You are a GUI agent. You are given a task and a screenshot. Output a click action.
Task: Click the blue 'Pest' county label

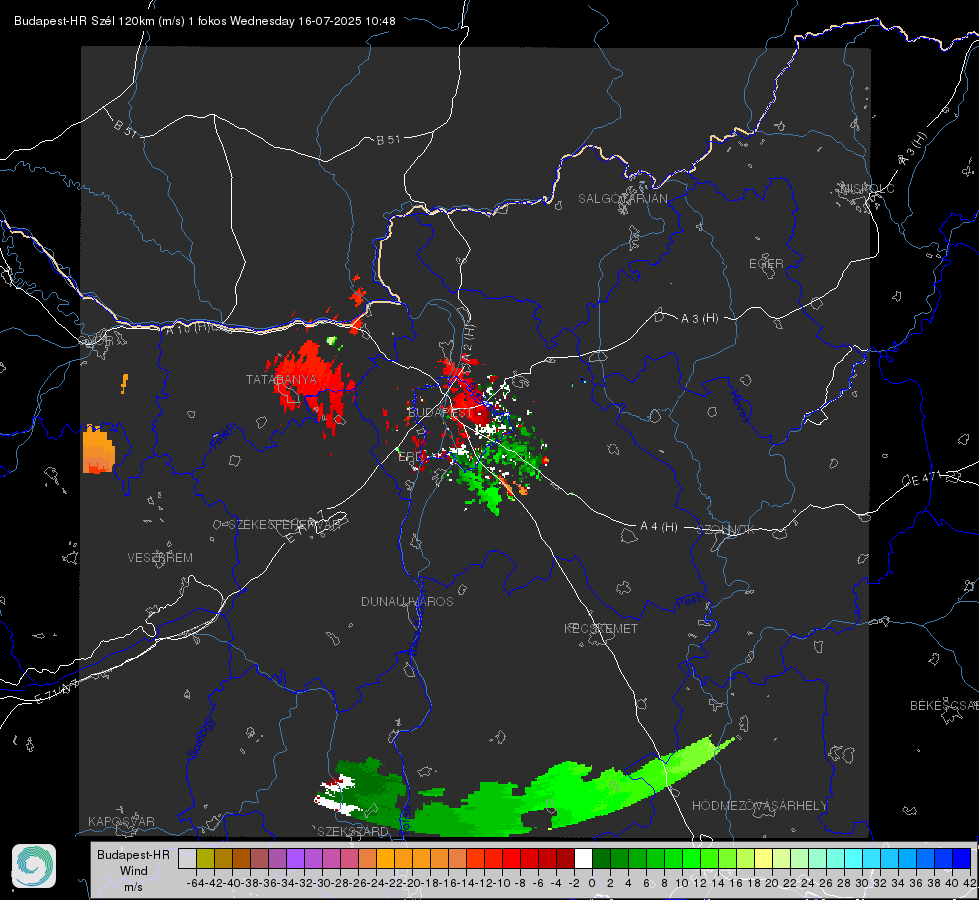click(x=688, y=602)
